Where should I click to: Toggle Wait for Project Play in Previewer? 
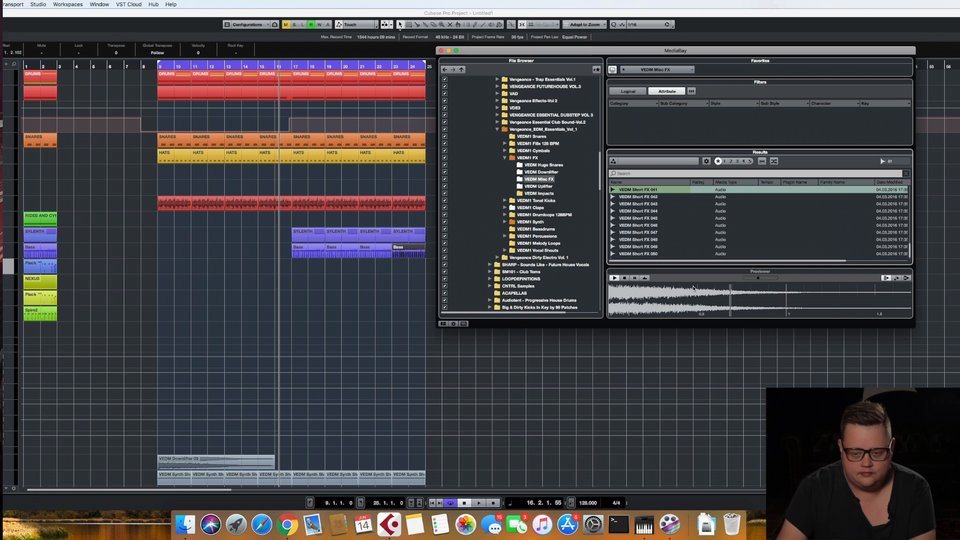[906, 278]
